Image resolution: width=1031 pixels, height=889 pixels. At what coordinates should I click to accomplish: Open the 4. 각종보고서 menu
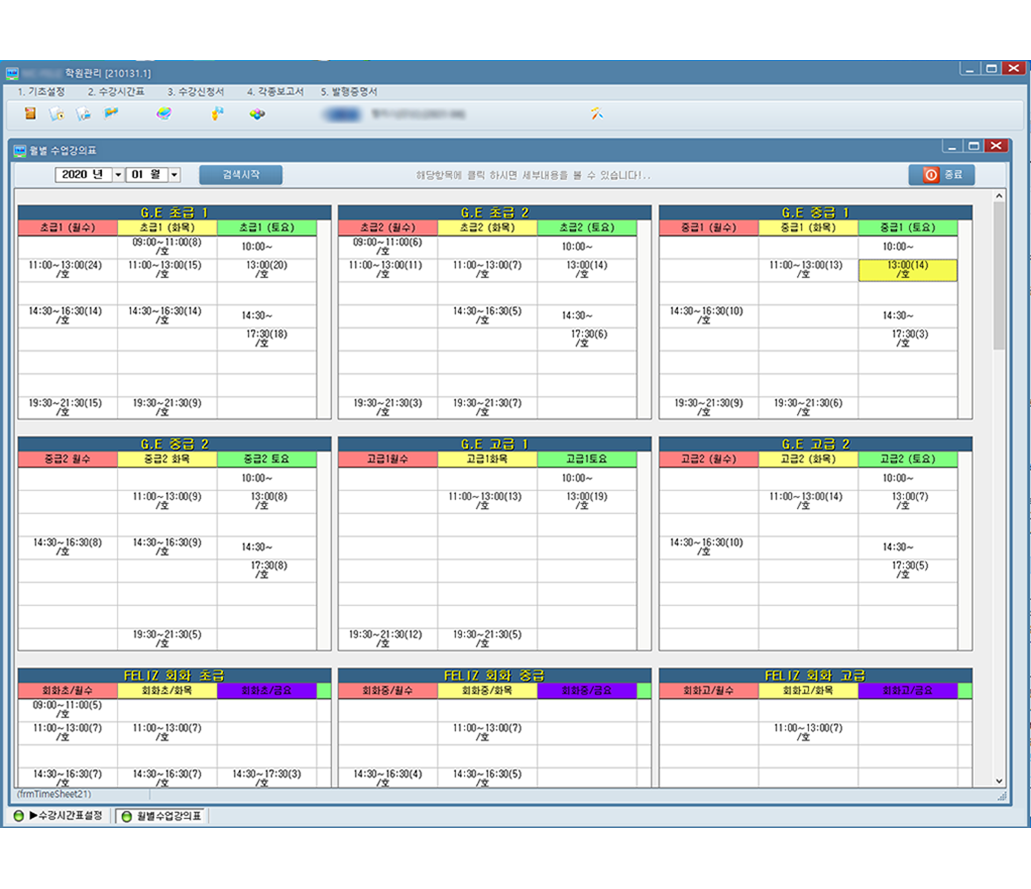(275, 92)
